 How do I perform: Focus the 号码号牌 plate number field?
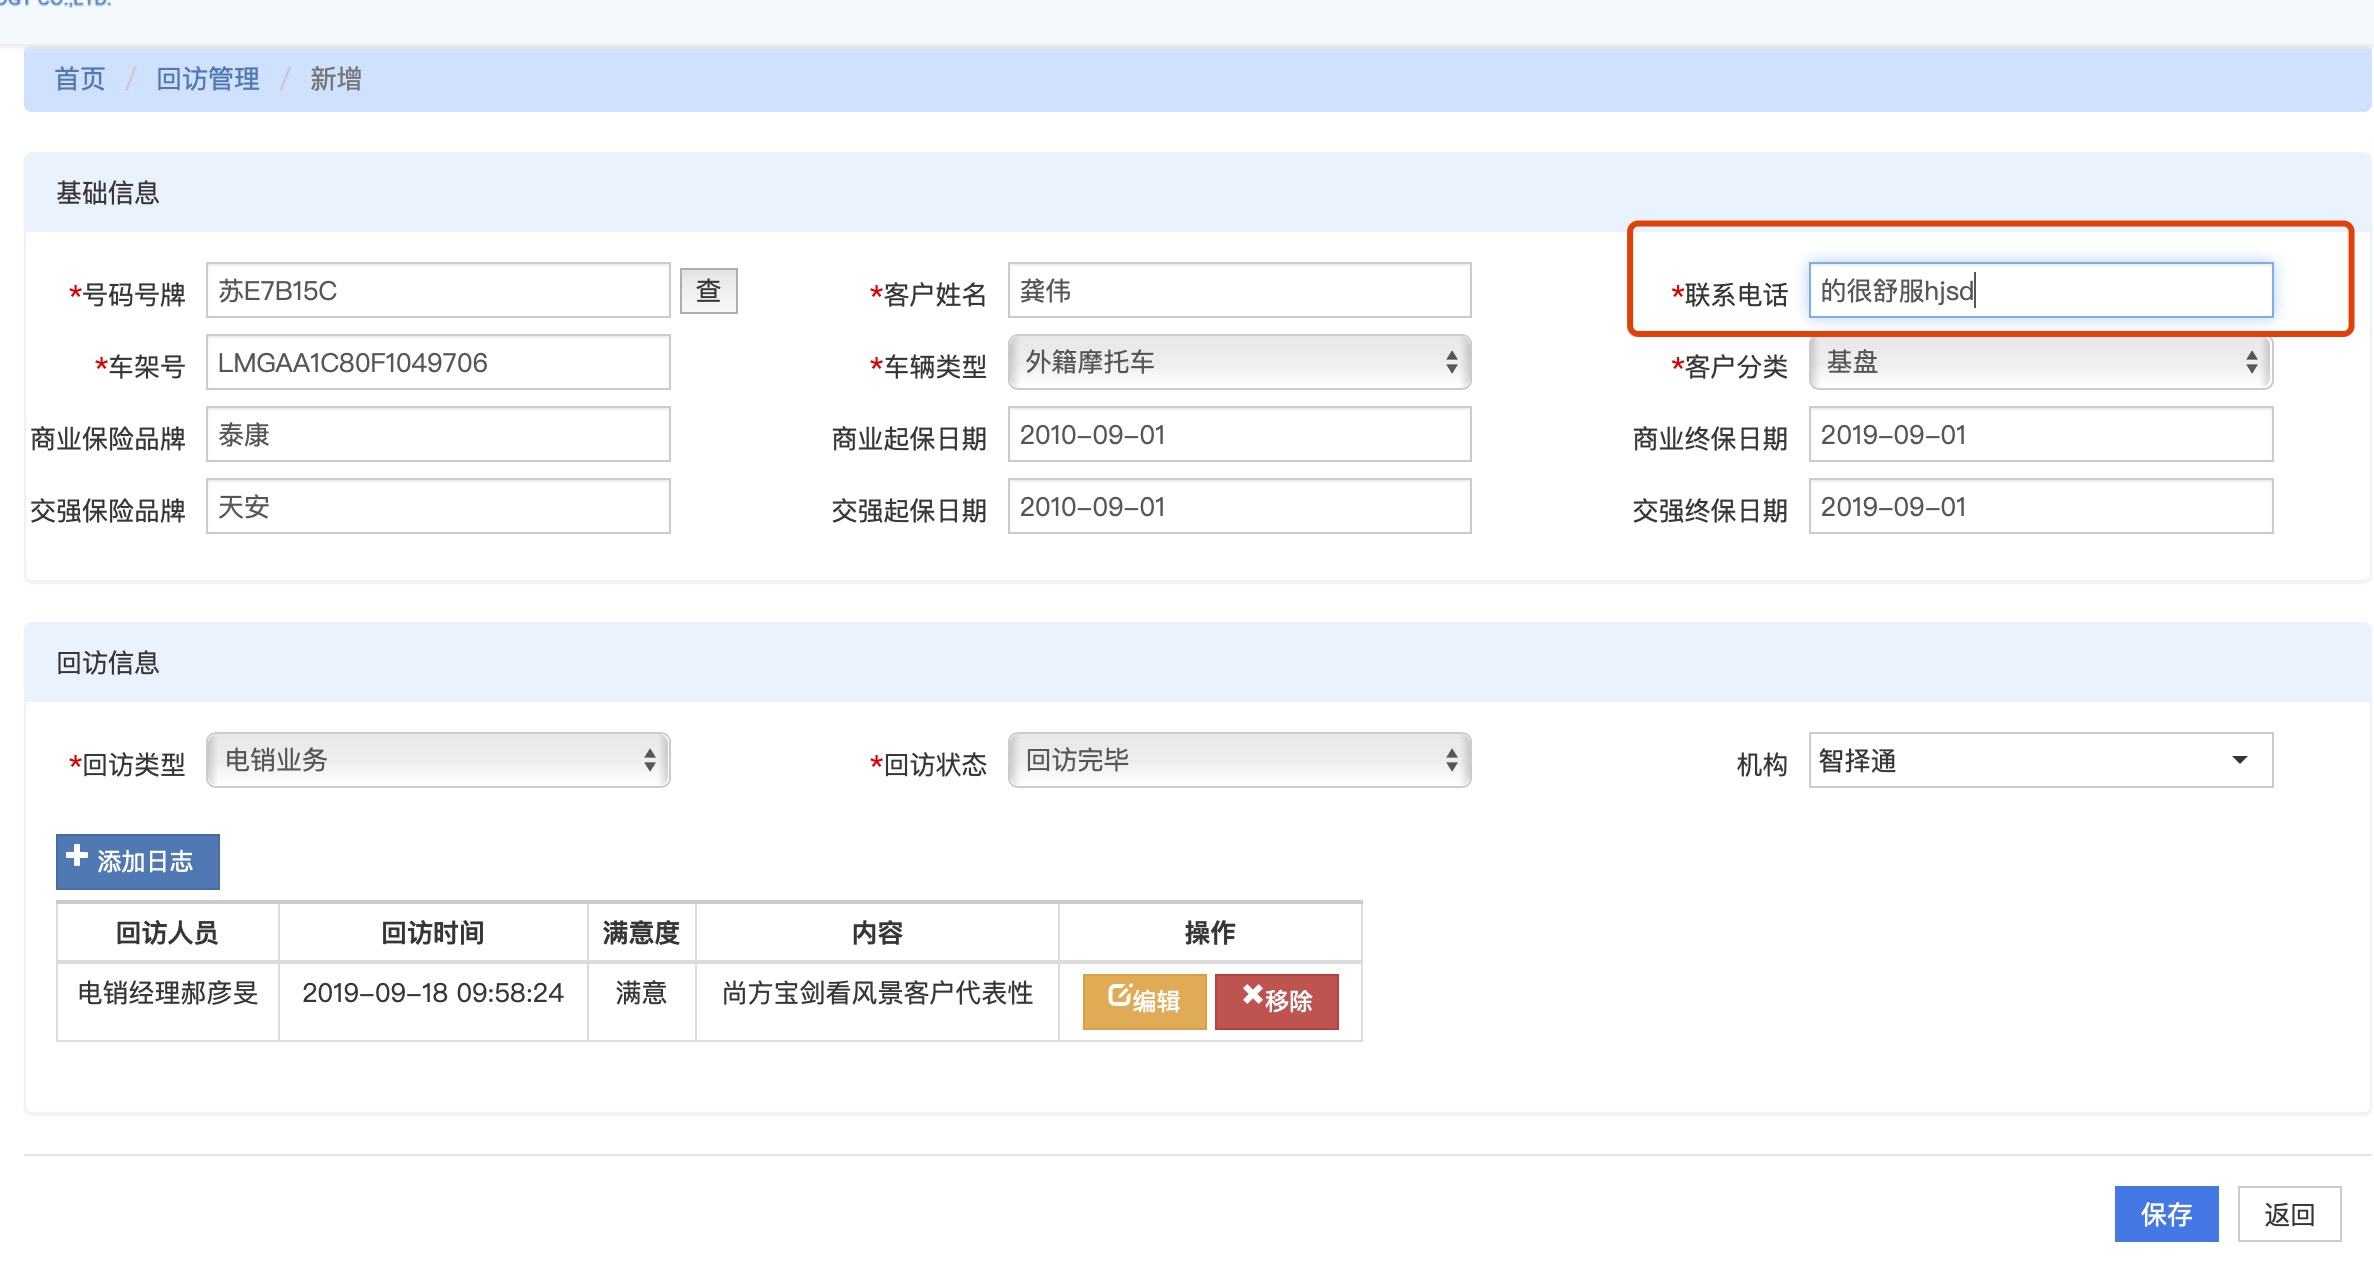(438, 291)
